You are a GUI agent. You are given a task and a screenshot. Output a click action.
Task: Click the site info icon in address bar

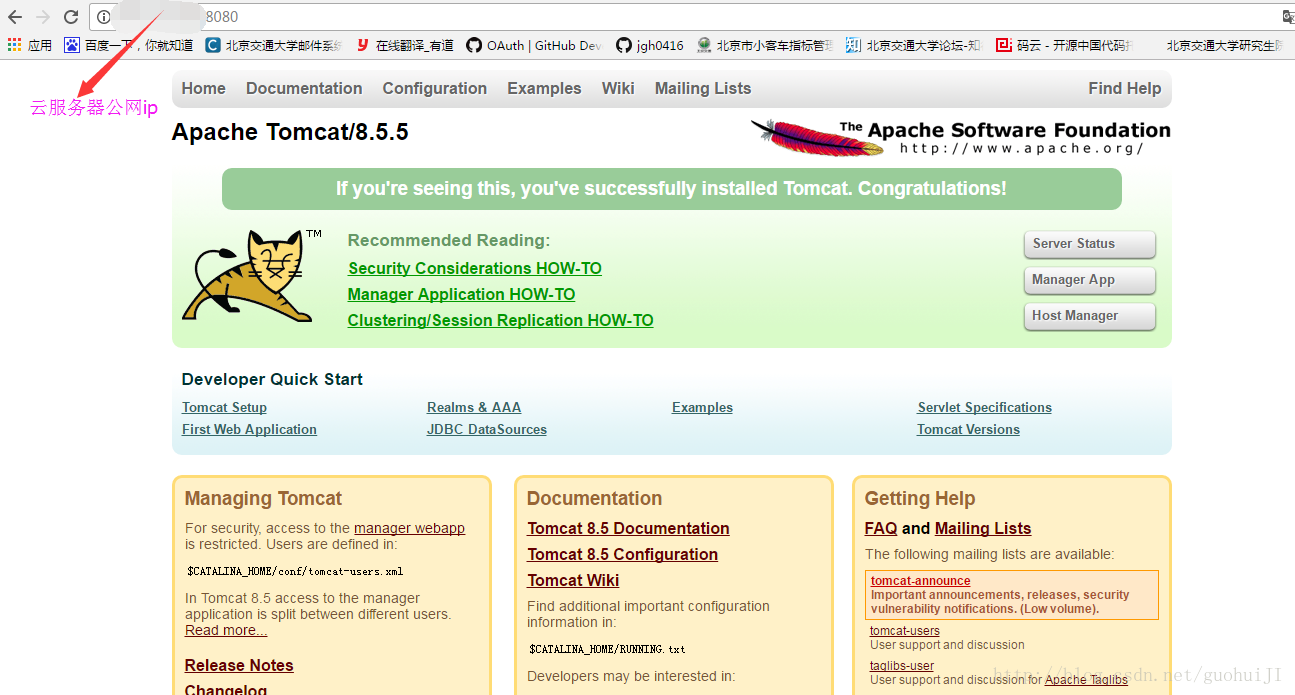coord(103,17)
